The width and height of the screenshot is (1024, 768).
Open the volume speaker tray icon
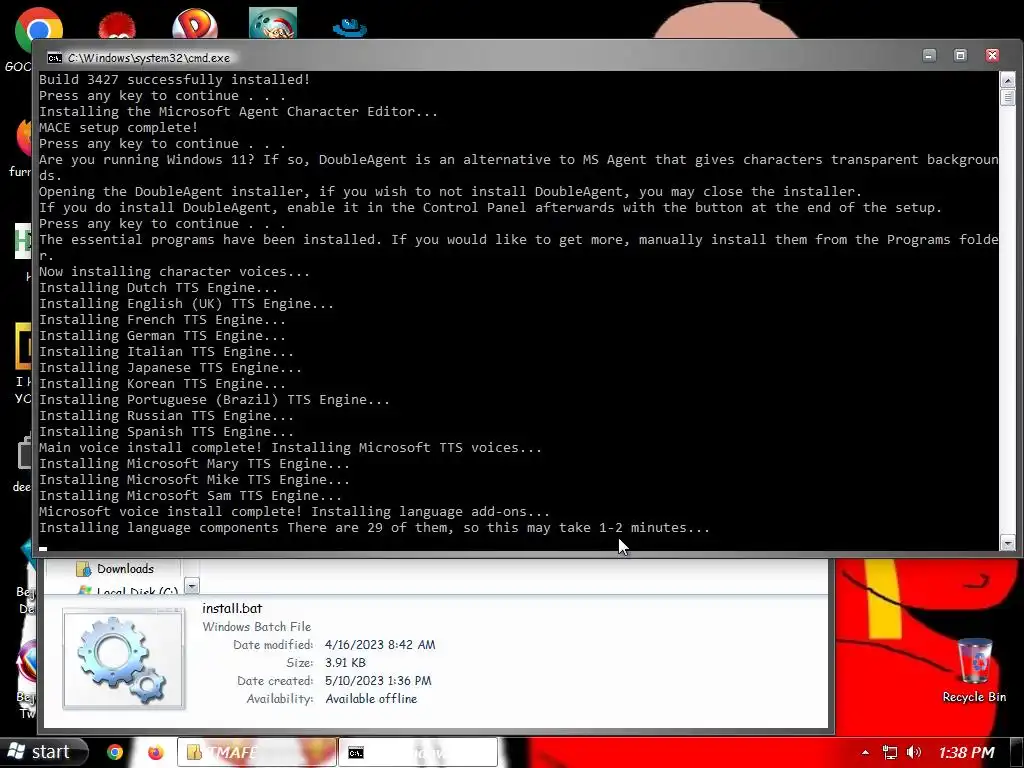(914, 752)
